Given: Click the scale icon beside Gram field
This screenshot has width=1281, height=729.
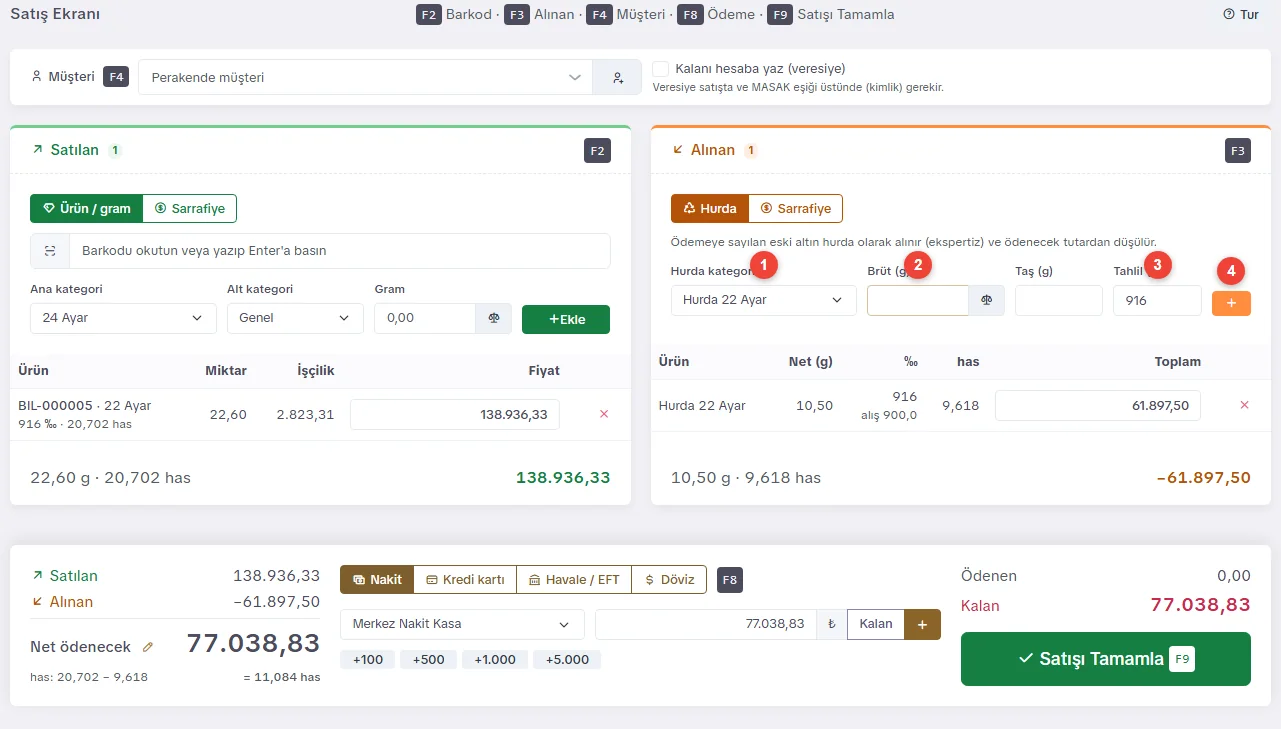Looking at the screenshot, I should 493,319.
